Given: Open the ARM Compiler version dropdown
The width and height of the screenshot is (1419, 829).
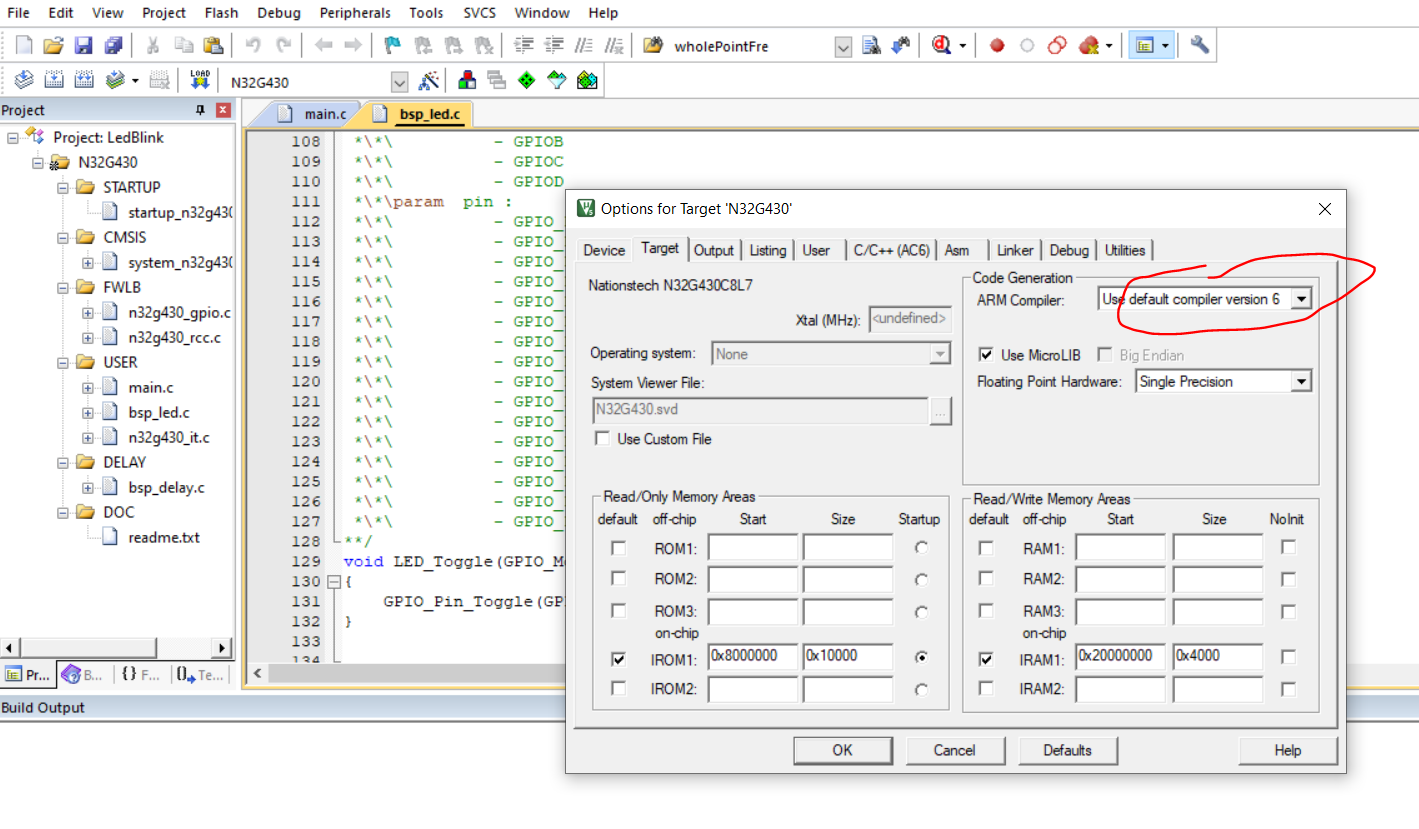Looking at the screenshot, I should [1300, 299].
